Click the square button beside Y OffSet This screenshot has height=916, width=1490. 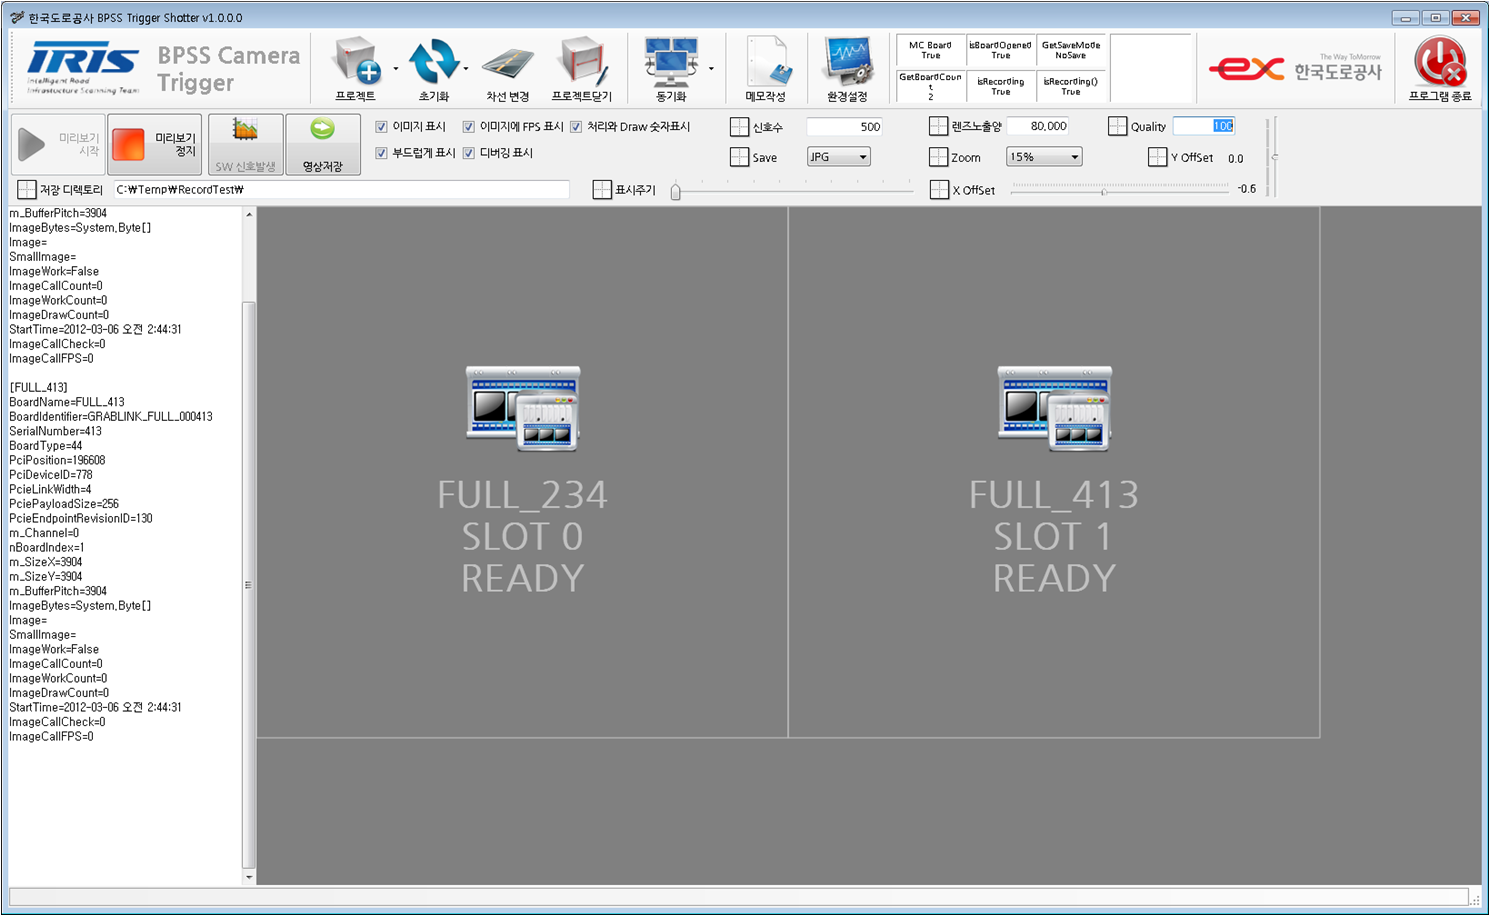(1157, 157)
